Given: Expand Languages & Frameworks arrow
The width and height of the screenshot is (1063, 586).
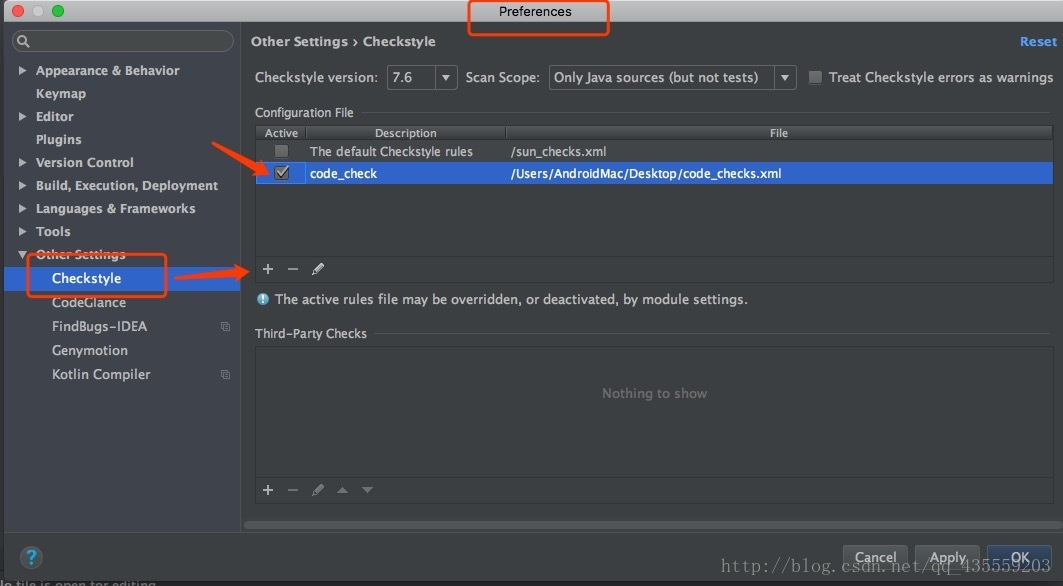Looking at the screenshot, I should click(x=22, y=209).
